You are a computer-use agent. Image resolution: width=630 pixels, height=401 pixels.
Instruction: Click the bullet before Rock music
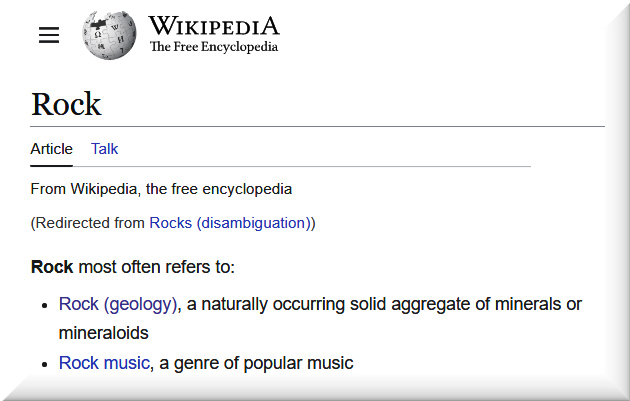tap(43, 364)
